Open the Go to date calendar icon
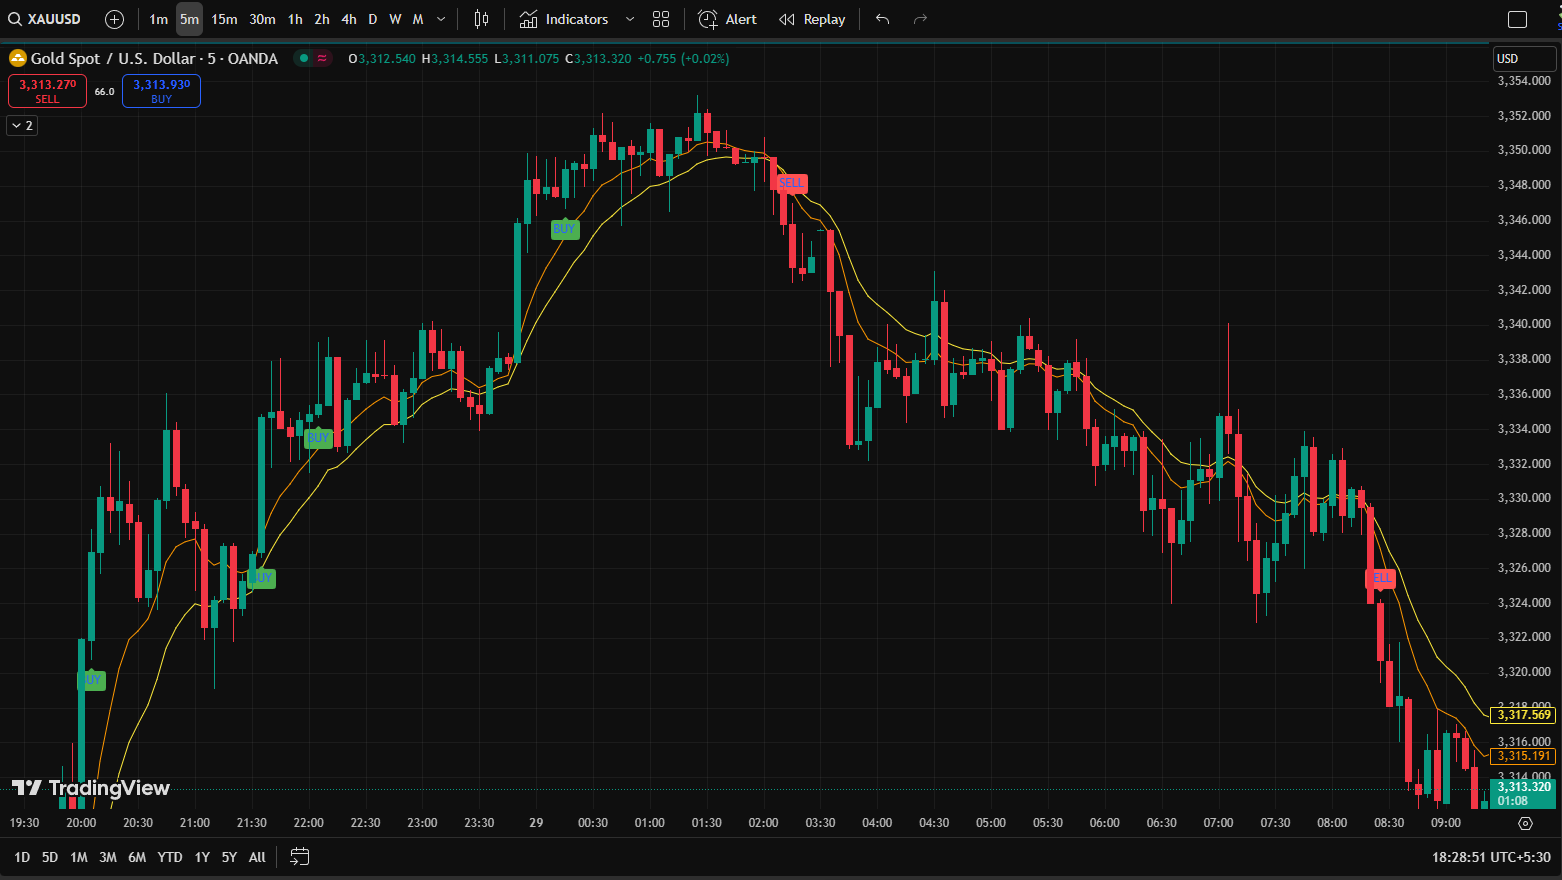Screen dimensions: 1562x880 tap(299, 857)
